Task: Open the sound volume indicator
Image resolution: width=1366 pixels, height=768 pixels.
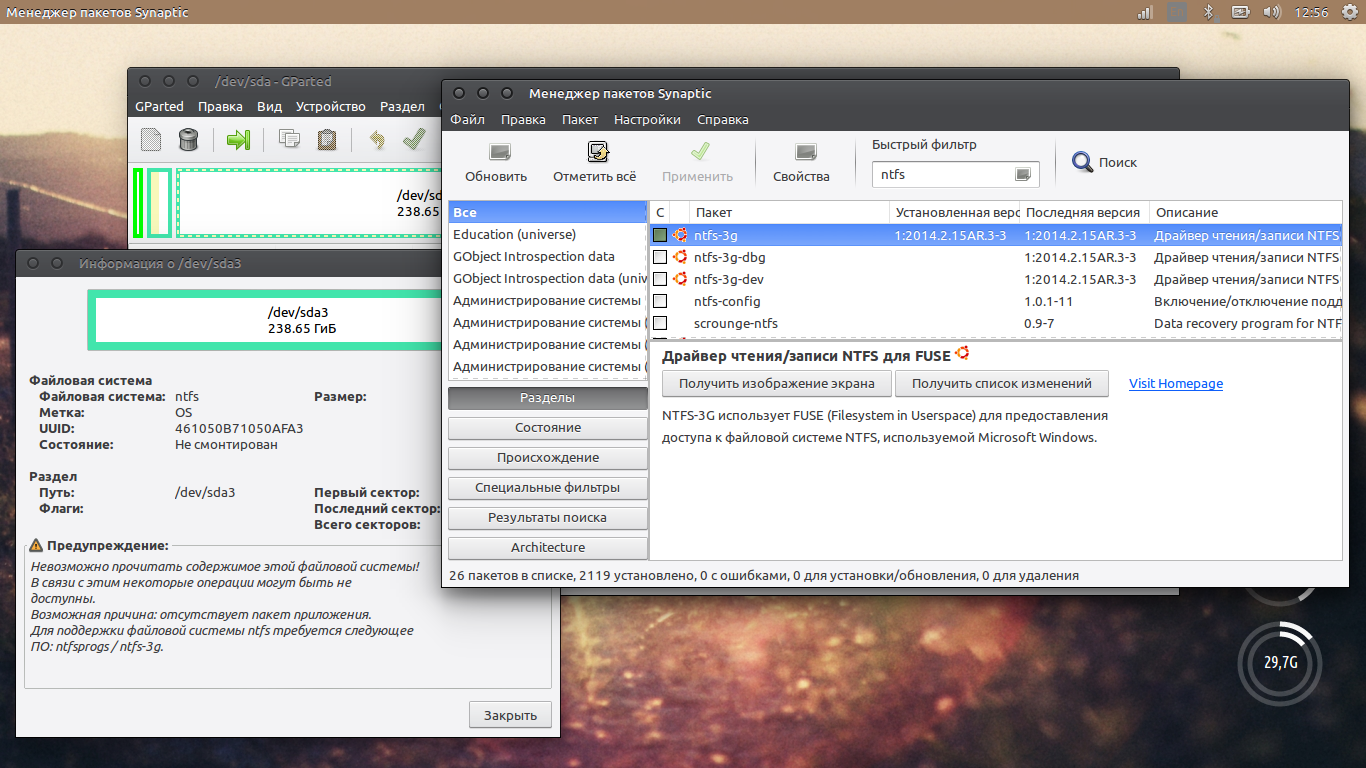Action: coord(1272,12)
